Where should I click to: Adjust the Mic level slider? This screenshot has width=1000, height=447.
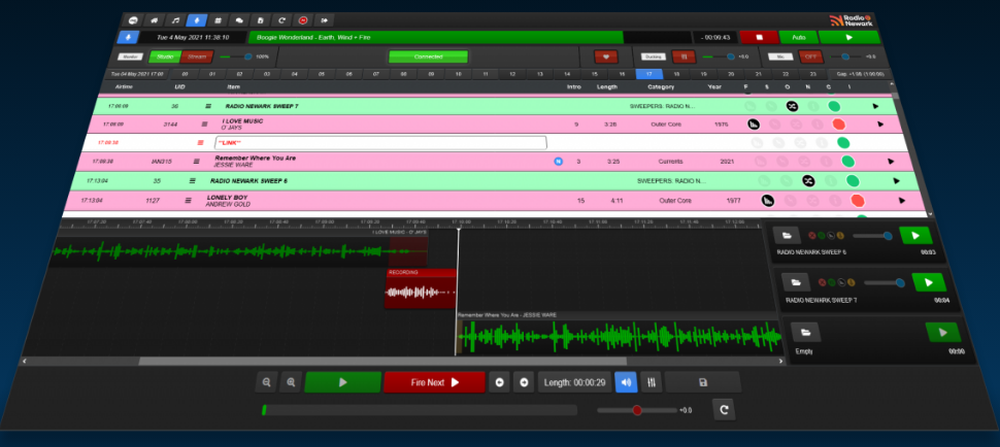click(846, 57)
